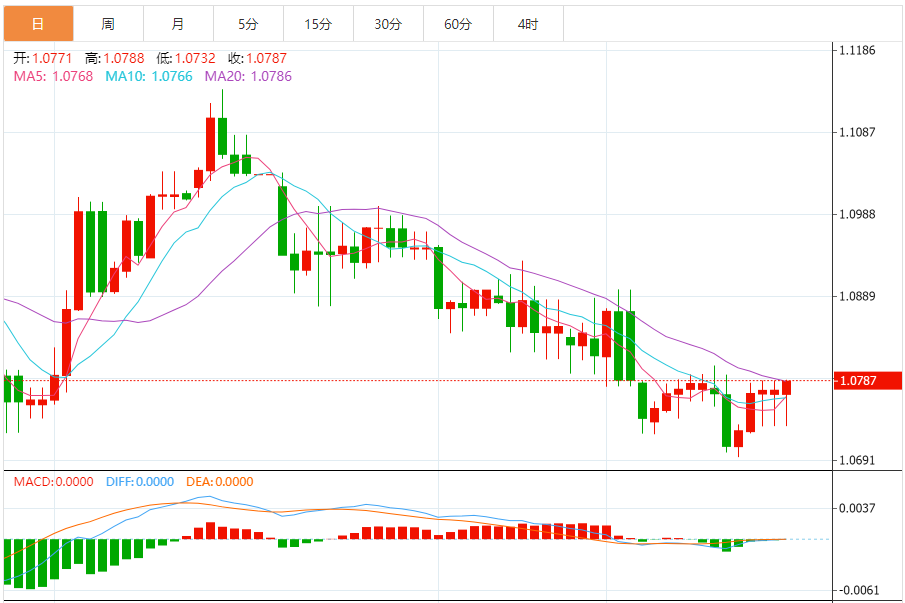The image size is (905, 603).
Task: Click the 1.1186 price axis label
Action: [x=857, y=50]
